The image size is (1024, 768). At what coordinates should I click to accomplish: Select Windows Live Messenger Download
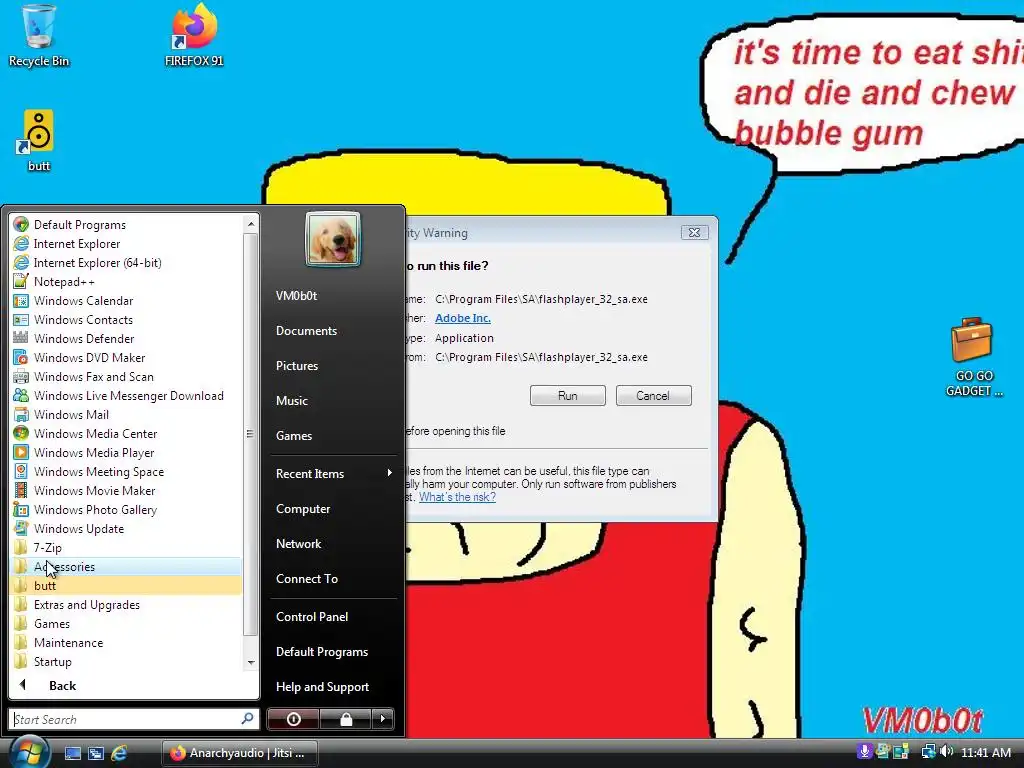[x=127, y=395]
